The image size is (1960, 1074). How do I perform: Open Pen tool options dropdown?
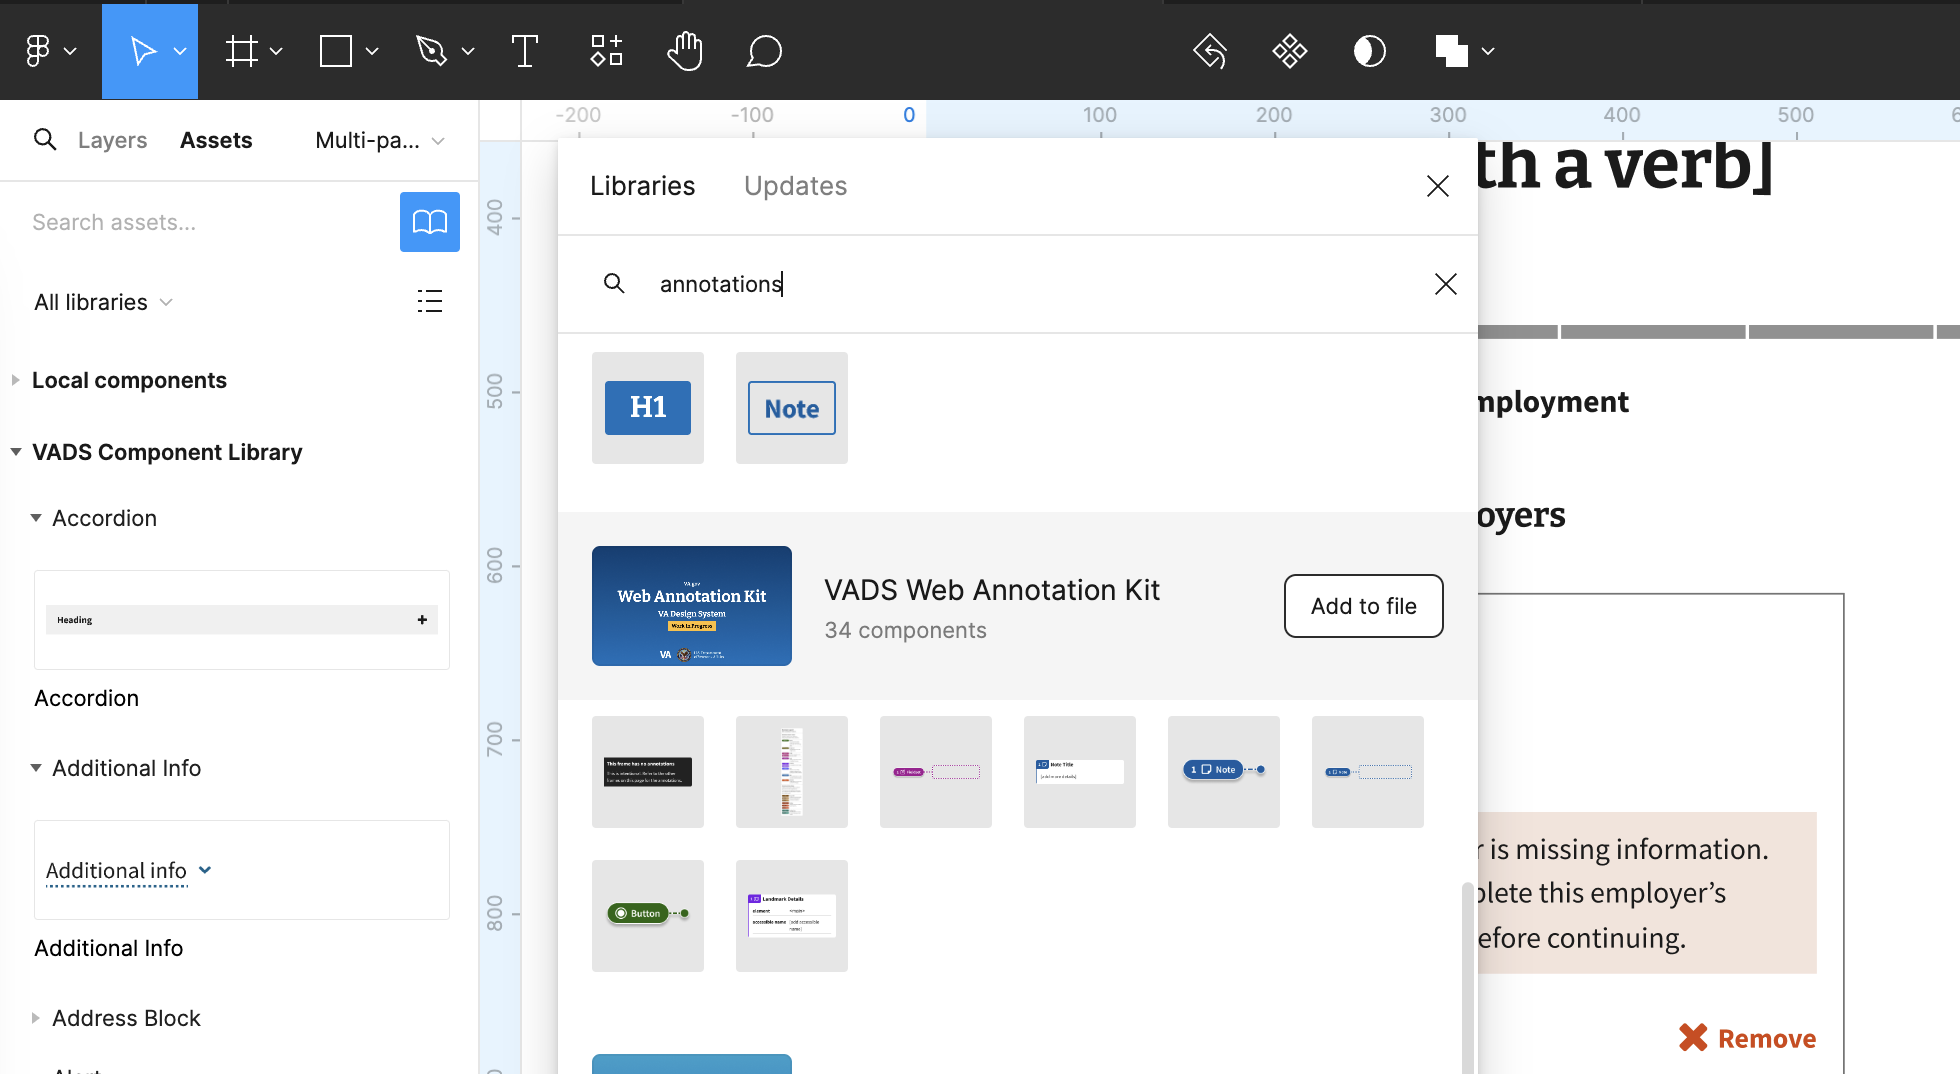468,51
